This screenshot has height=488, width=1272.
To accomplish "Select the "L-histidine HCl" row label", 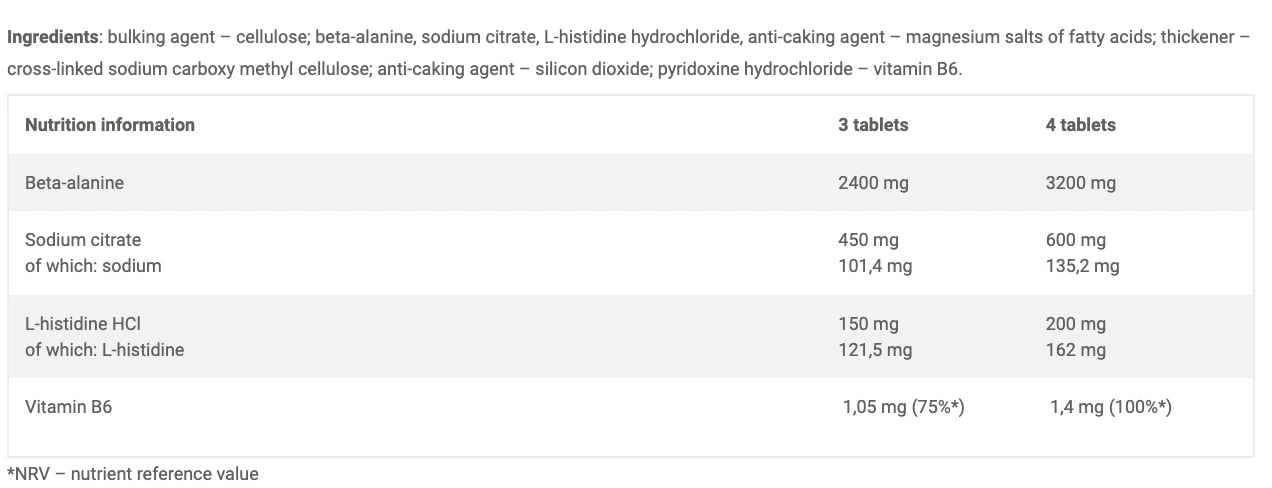I will tap(83, 324).
